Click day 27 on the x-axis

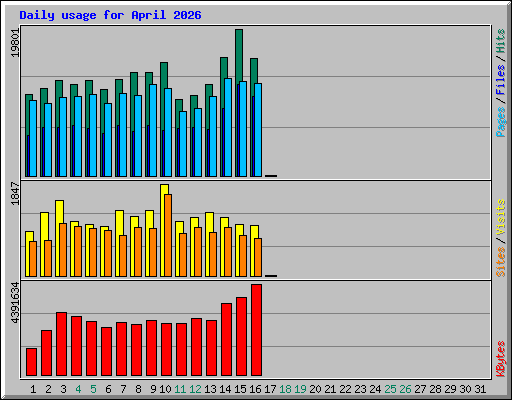click(x=420, y=389)
